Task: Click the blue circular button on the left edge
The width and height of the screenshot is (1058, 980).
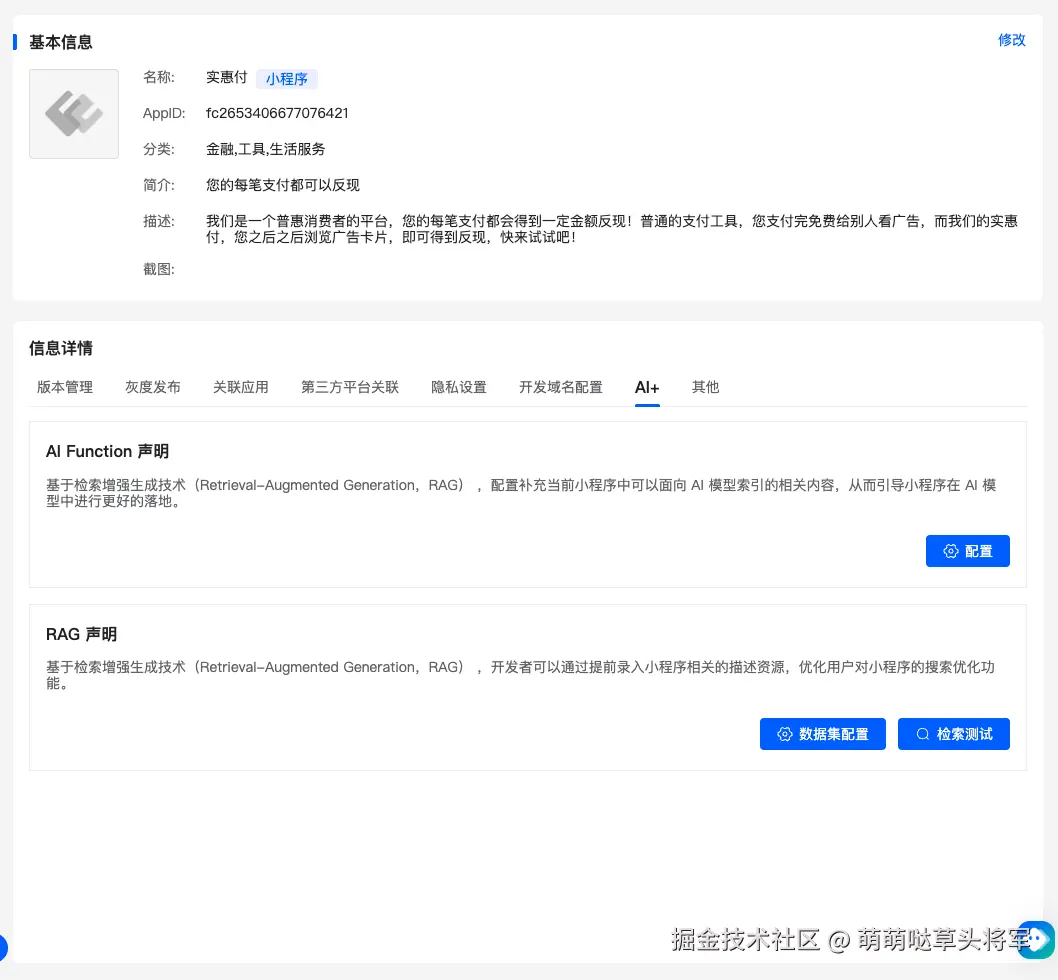Action: [4, 948]
